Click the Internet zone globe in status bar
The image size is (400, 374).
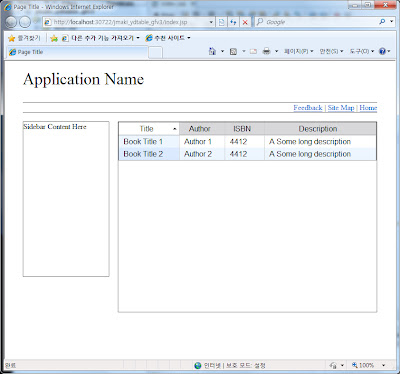198,366
